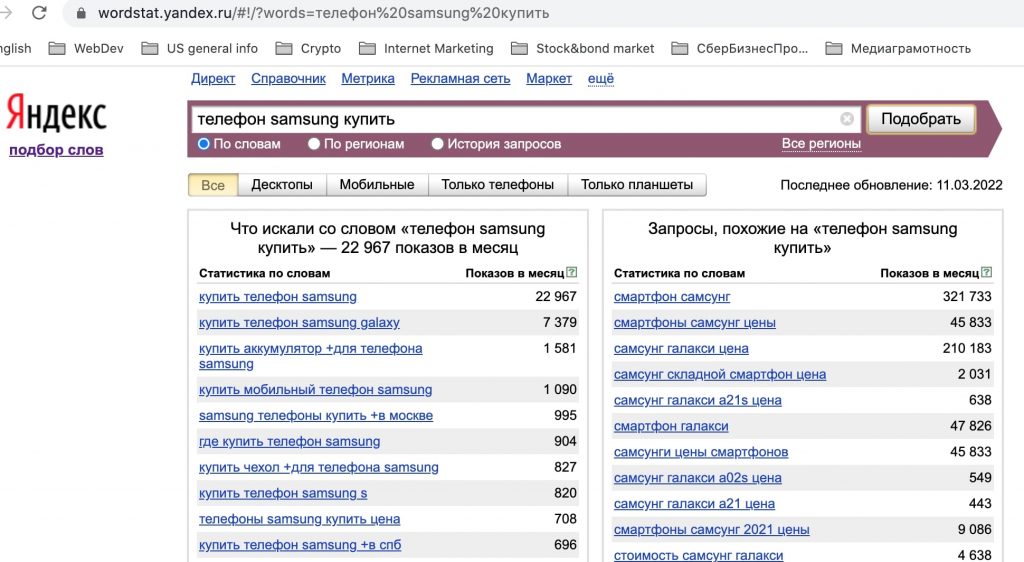
Task: Switch to the Все devices tab
Action: click(213, 185)
